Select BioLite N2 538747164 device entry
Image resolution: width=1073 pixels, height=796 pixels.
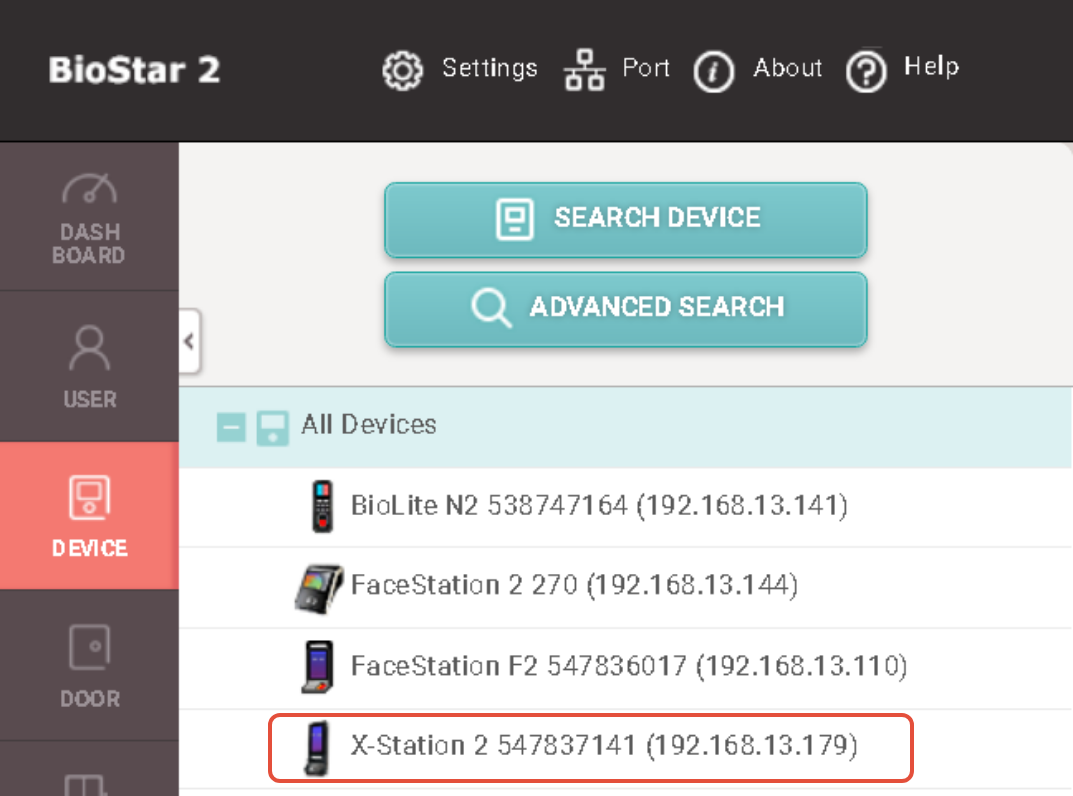point(599,506)
